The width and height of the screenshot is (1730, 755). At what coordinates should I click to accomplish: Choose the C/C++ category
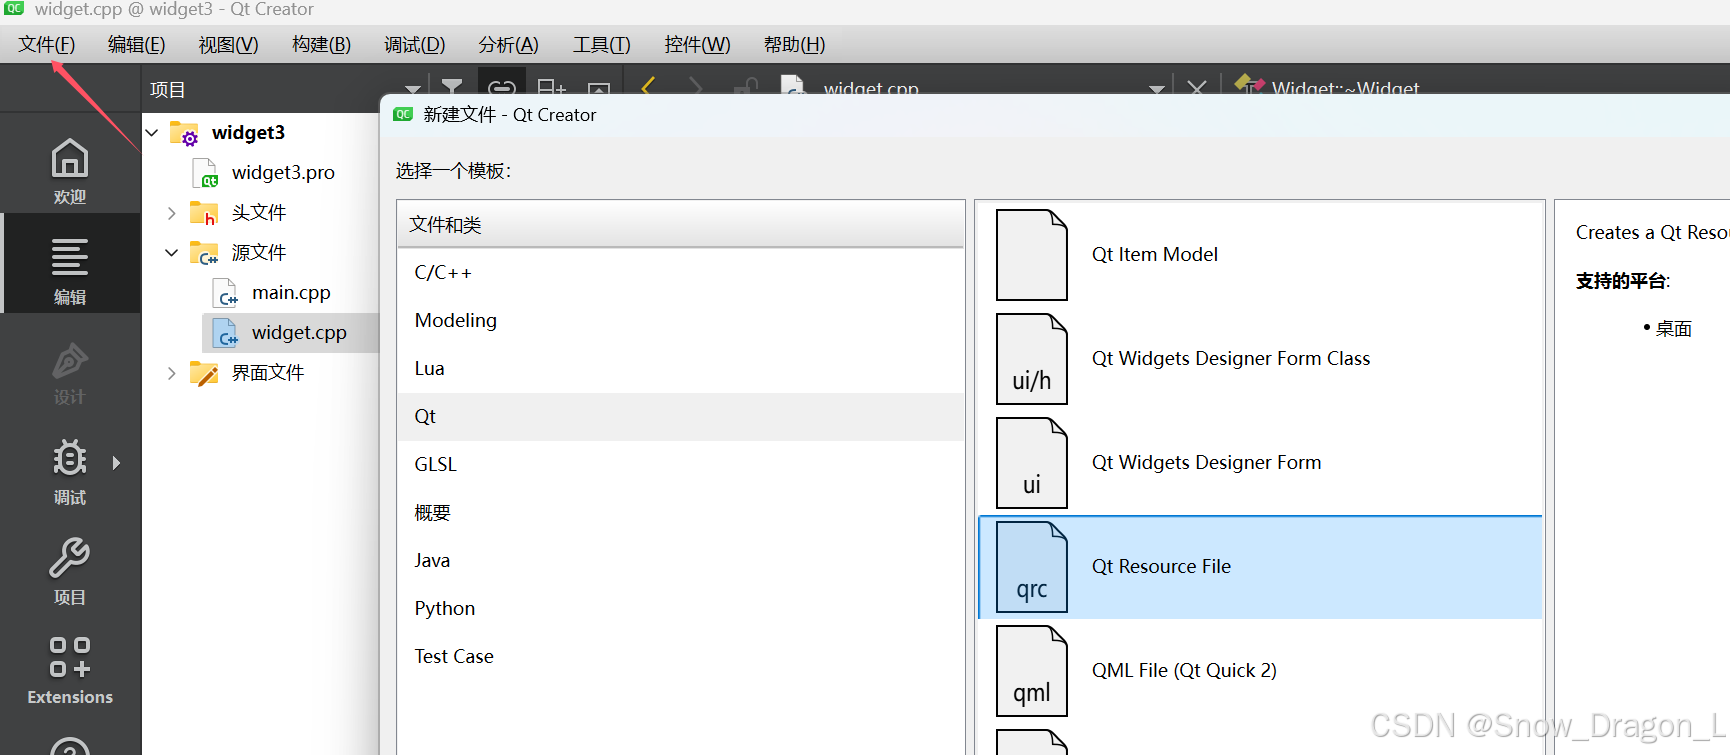680,272
